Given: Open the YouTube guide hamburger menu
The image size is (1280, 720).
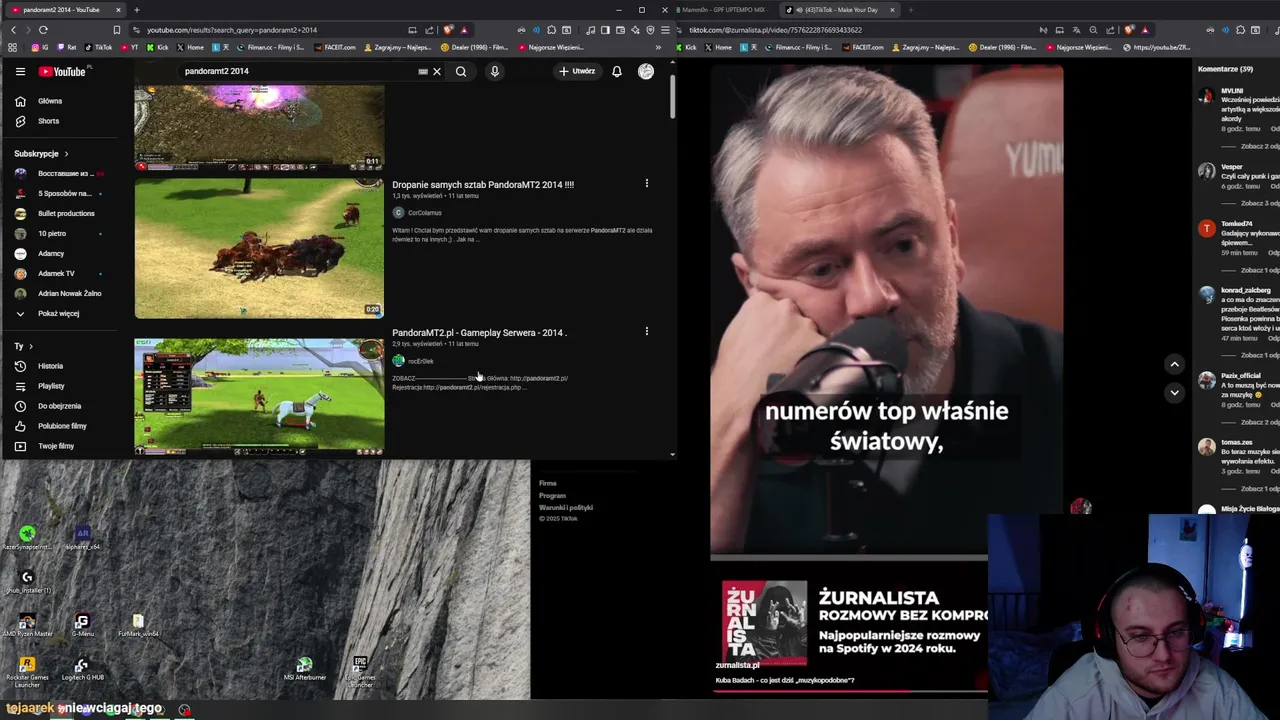Looking at the screenshot, I should coord(20,71).
